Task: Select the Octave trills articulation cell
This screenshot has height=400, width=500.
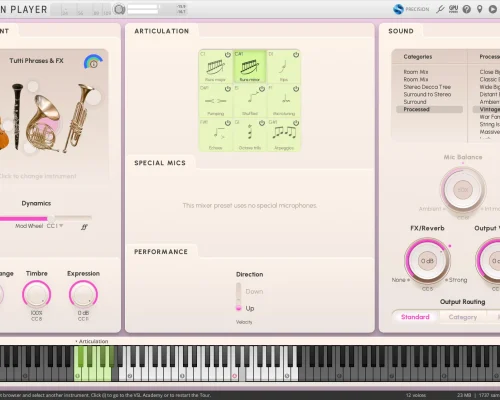Action: pos(250,135)
